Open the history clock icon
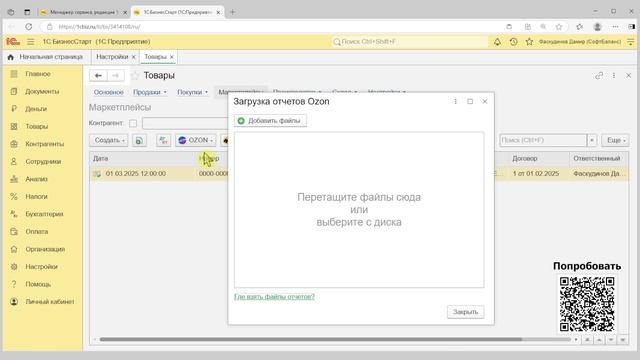Screen dimensions: 640x360 click(x=513, y=42)
